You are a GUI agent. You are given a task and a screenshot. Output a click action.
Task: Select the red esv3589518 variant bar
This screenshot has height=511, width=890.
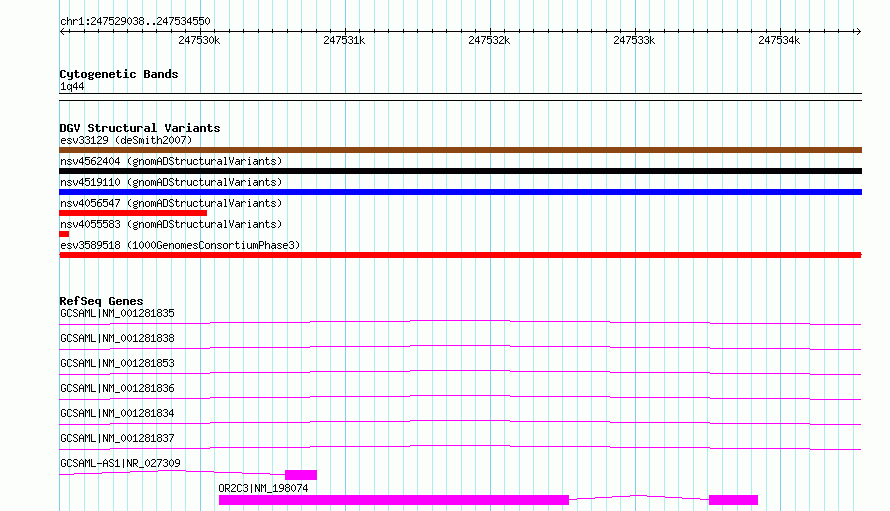[x=460, y=255]
